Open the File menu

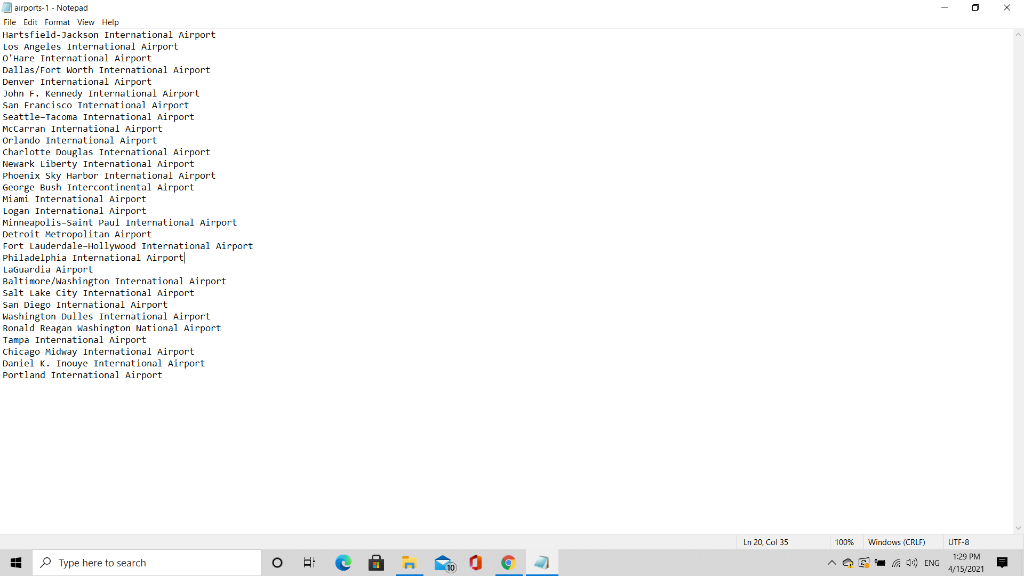9,22
